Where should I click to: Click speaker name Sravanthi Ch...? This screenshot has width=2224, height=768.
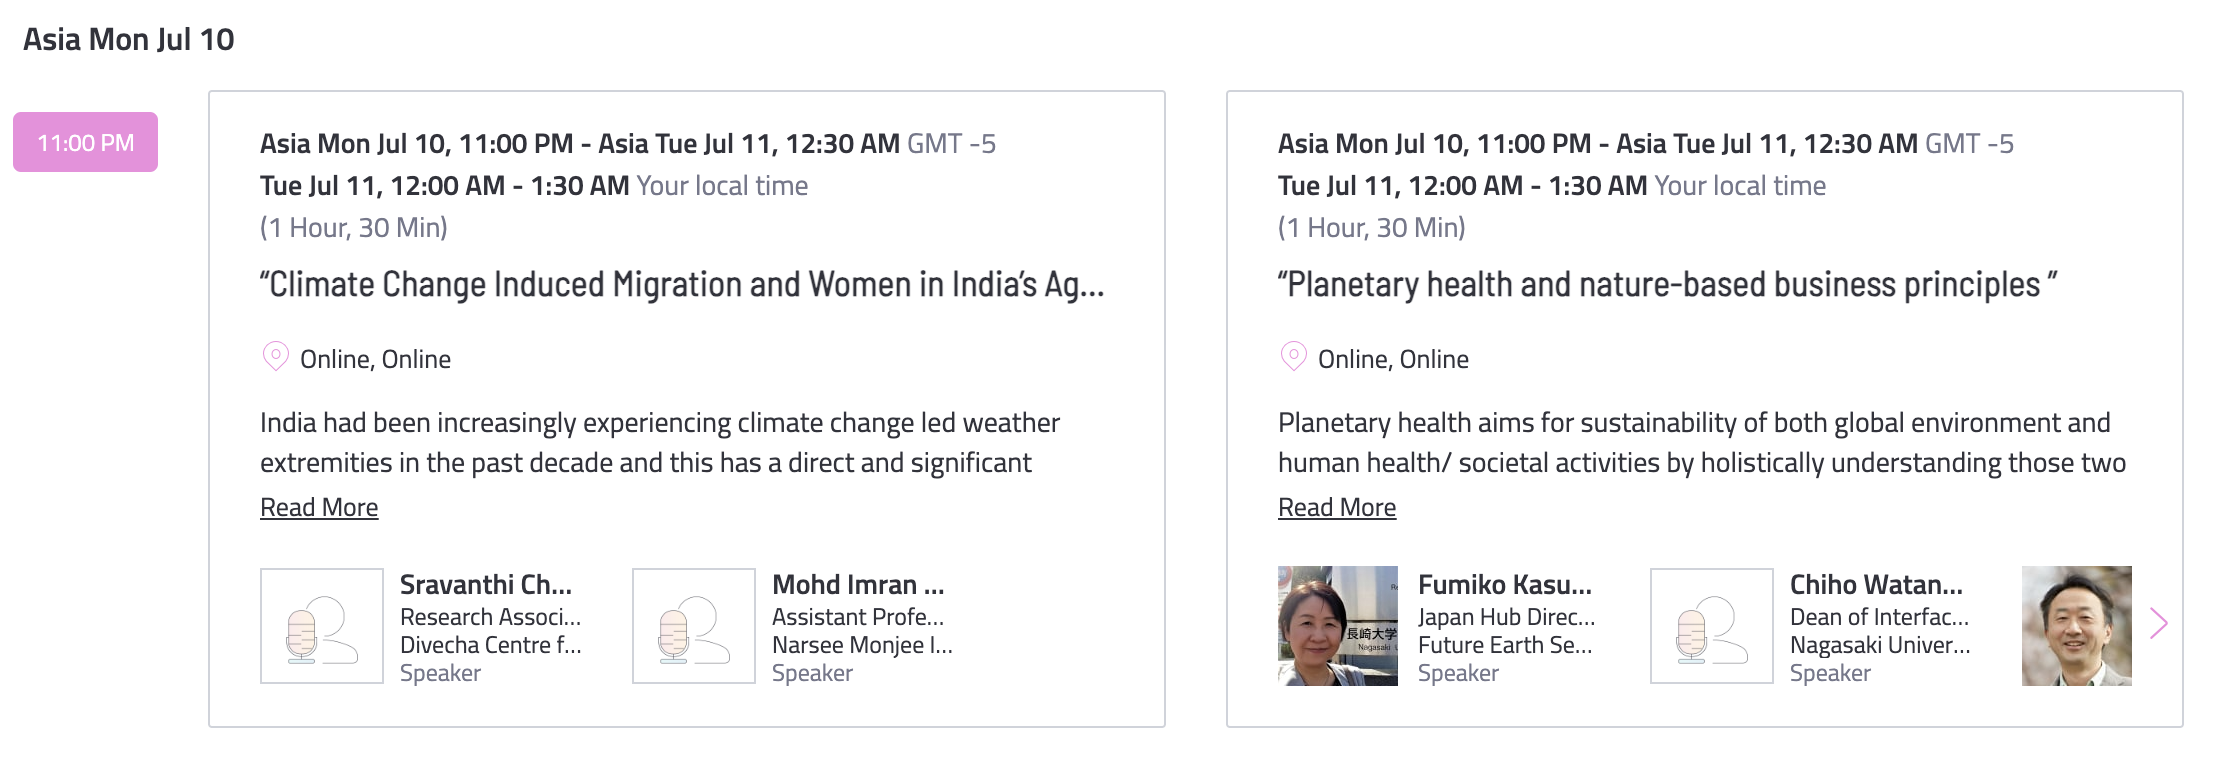click(486, 584)
